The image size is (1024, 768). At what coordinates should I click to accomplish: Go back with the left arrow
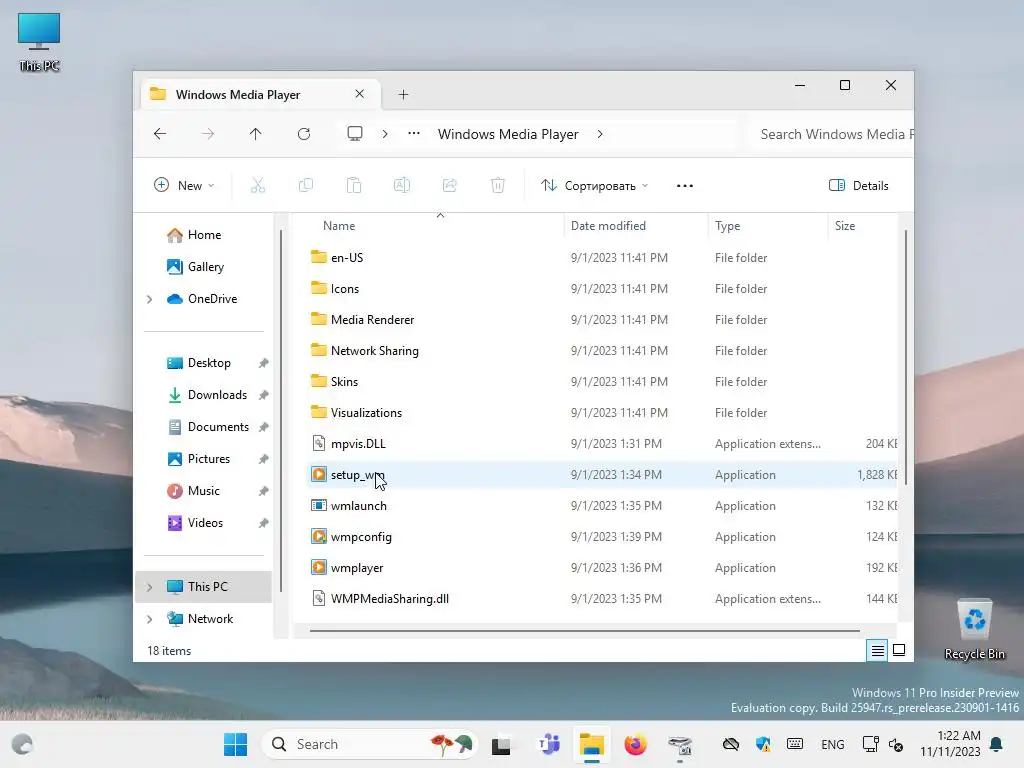160,134
